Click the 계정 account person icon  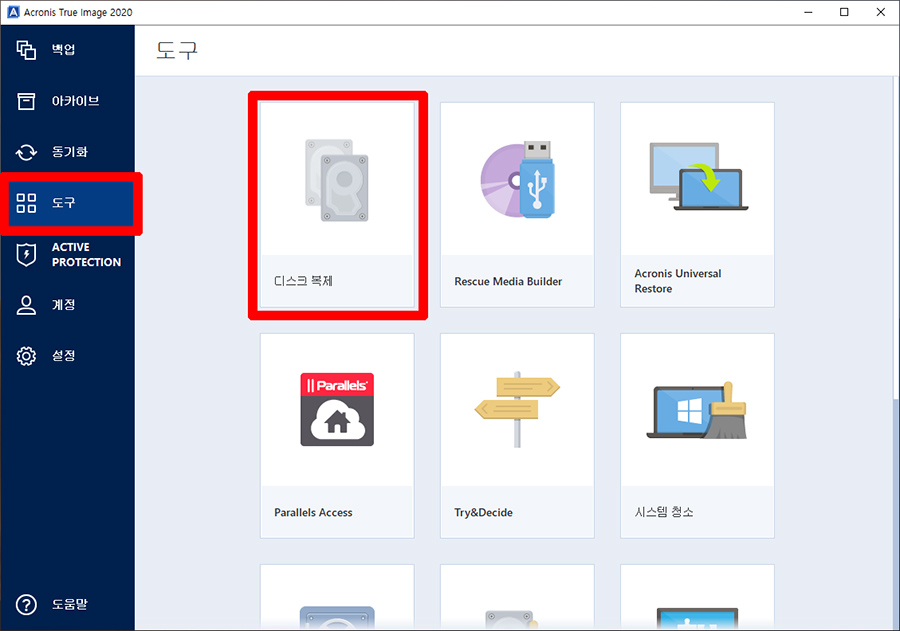26,305
